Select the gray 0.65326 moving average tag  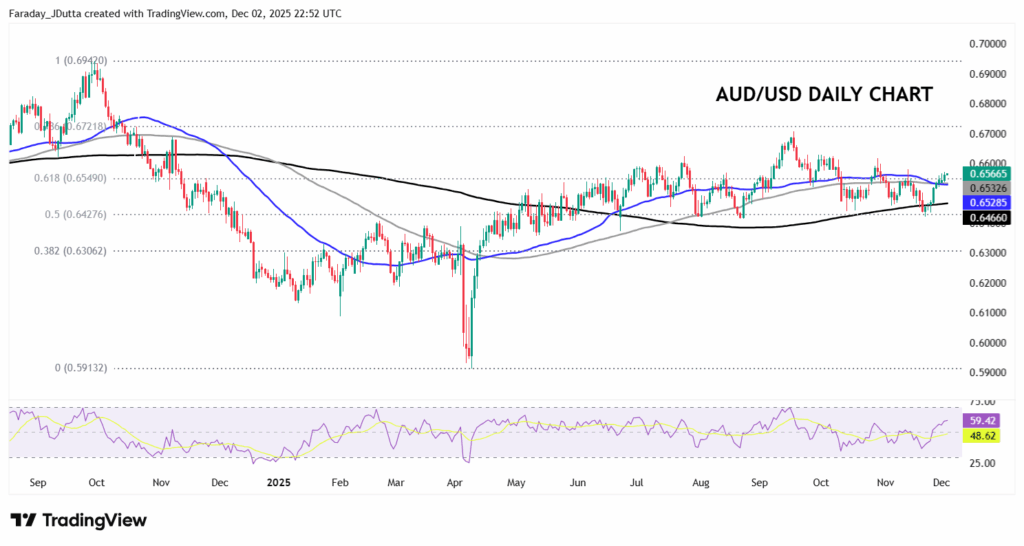pos(987,188)
